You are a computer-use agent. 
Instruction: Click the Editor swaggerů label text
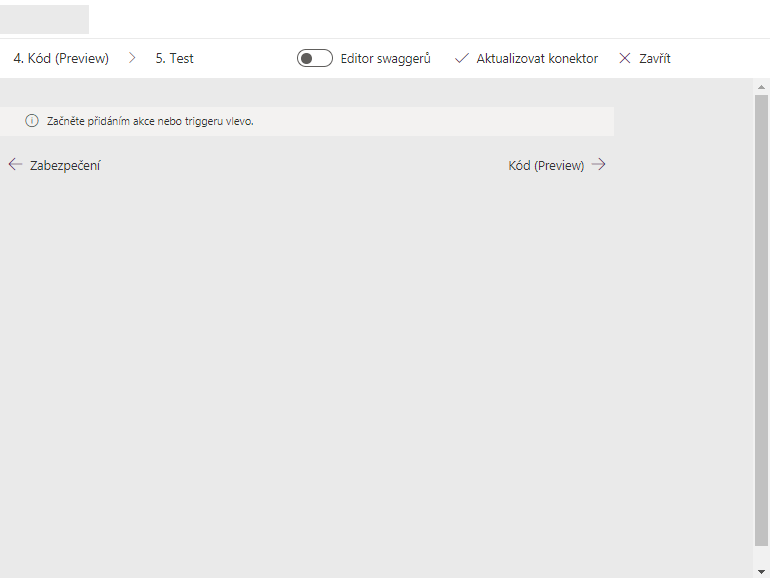(x=385, y=59)
